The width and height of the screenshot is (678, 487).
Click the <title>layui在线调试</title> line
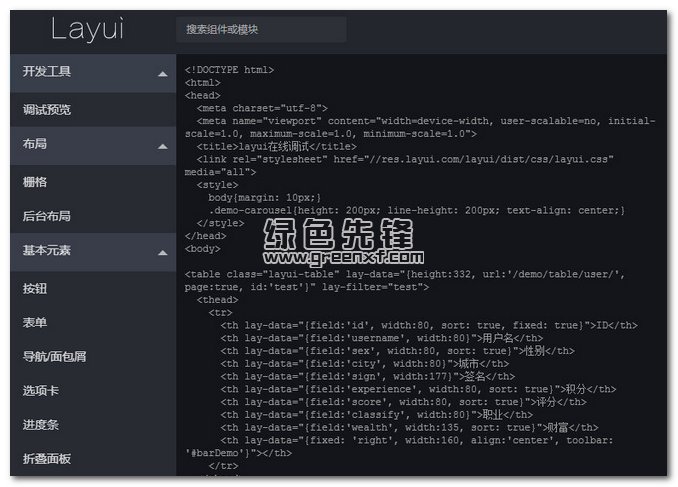point(277,147)
